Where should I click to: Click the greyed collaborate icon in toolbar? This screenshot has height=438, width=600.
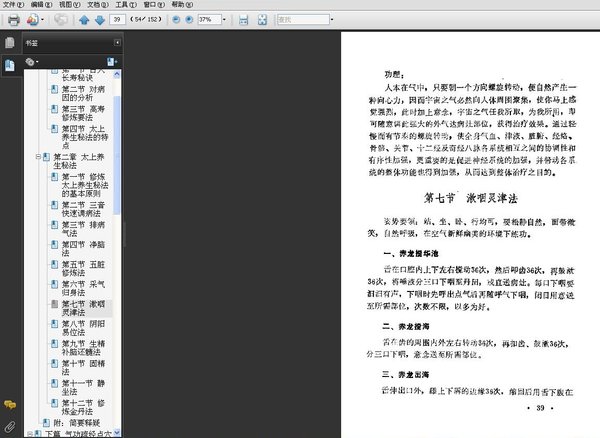click(60, 20)
